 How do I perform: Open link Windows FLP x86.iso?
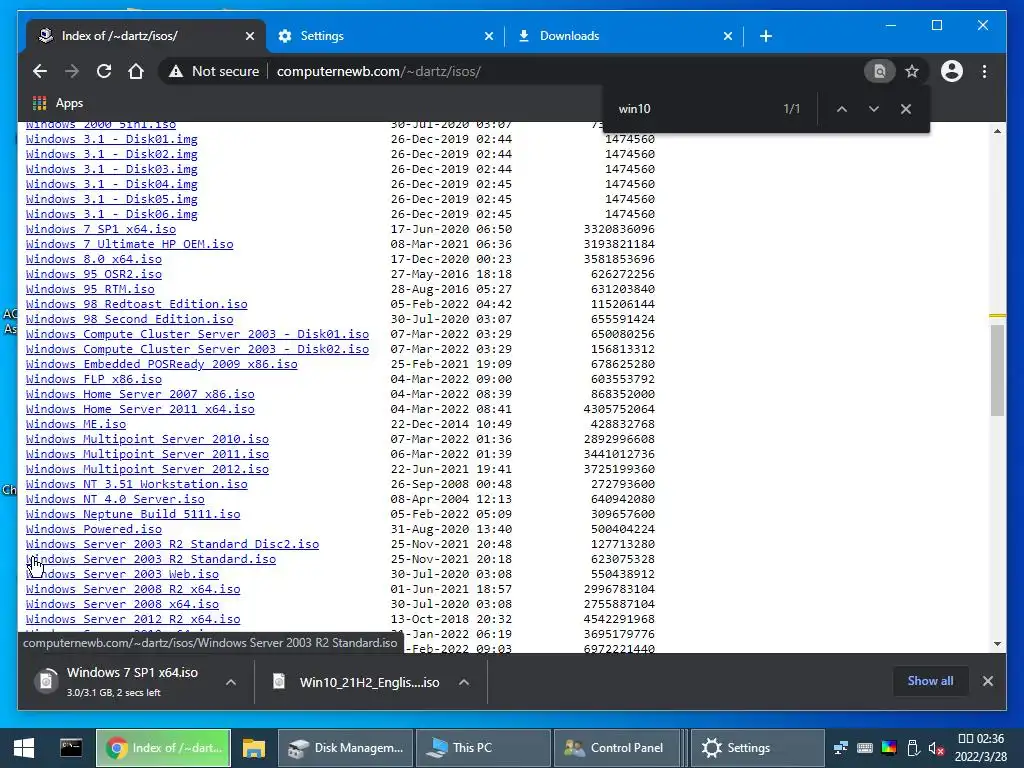tap(93, 379)
